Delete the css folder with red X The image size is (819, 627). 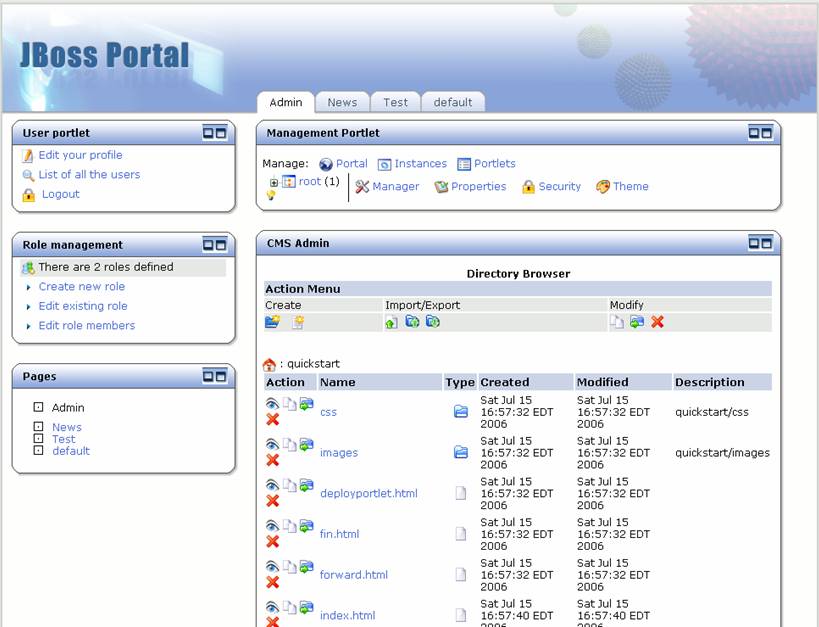click(x=272, y=419)
